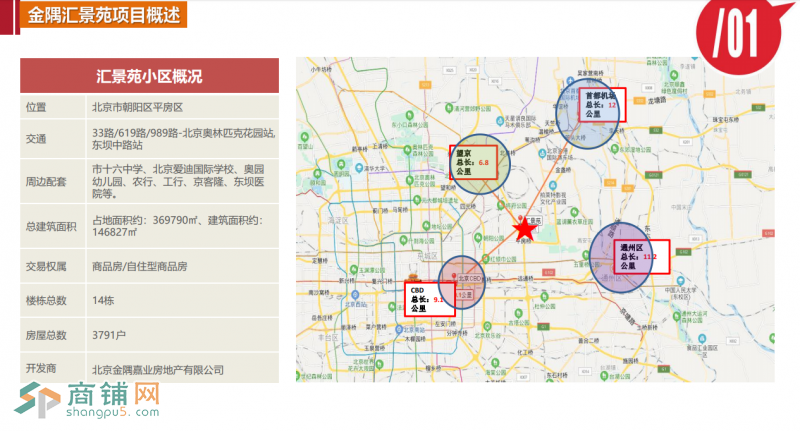Click the 北京欢乐谷 green icon
The image size is (800, 431).
coord(487,326)
